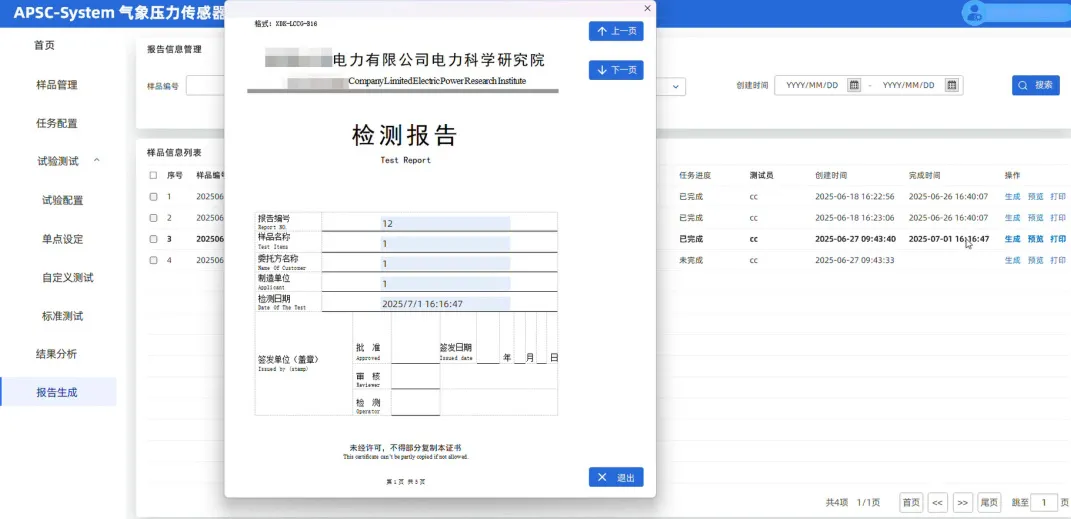This screenshot has height=519, width=1071.
Task: Select 自定义测试 submenu item
Action: click(68, 278)
